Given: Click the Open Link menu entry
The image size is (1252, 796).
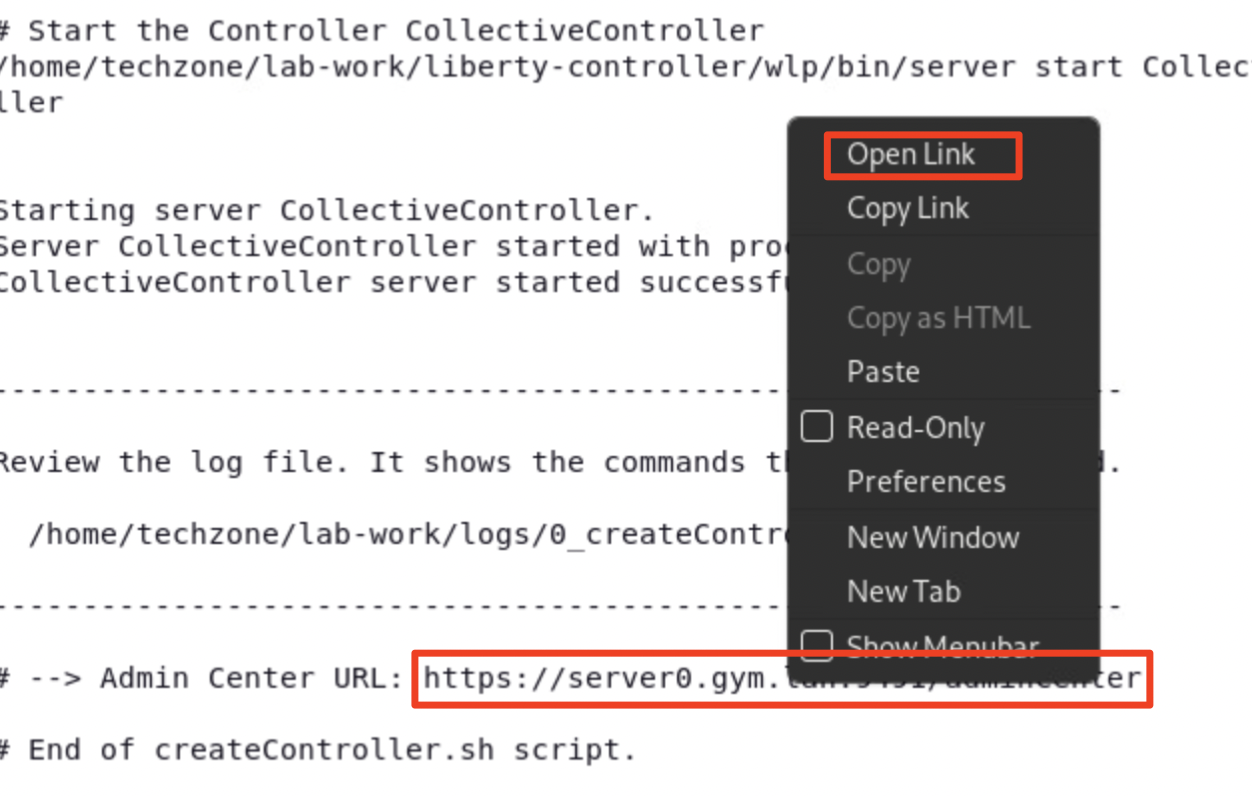Looking at the screenshot, I should [911, 154].
